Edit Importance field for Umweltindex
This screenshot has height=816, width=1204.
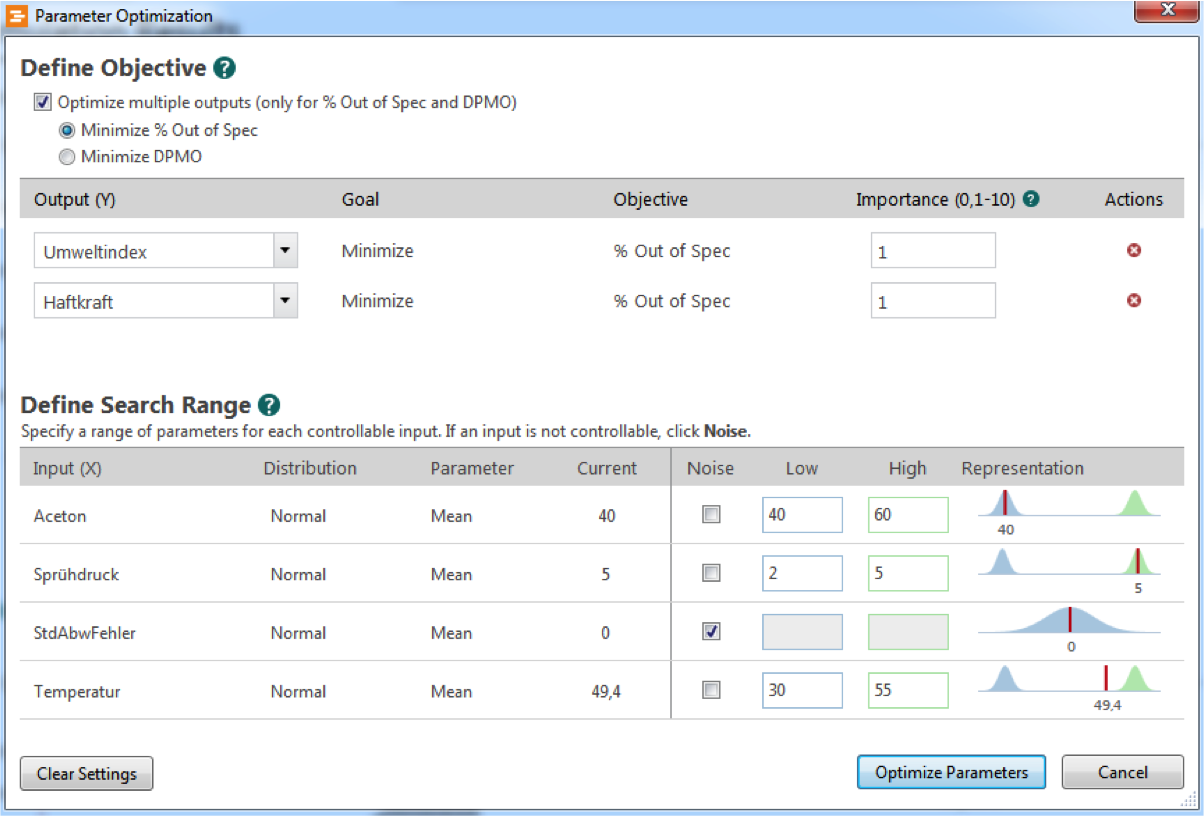(x=933, y=251)
